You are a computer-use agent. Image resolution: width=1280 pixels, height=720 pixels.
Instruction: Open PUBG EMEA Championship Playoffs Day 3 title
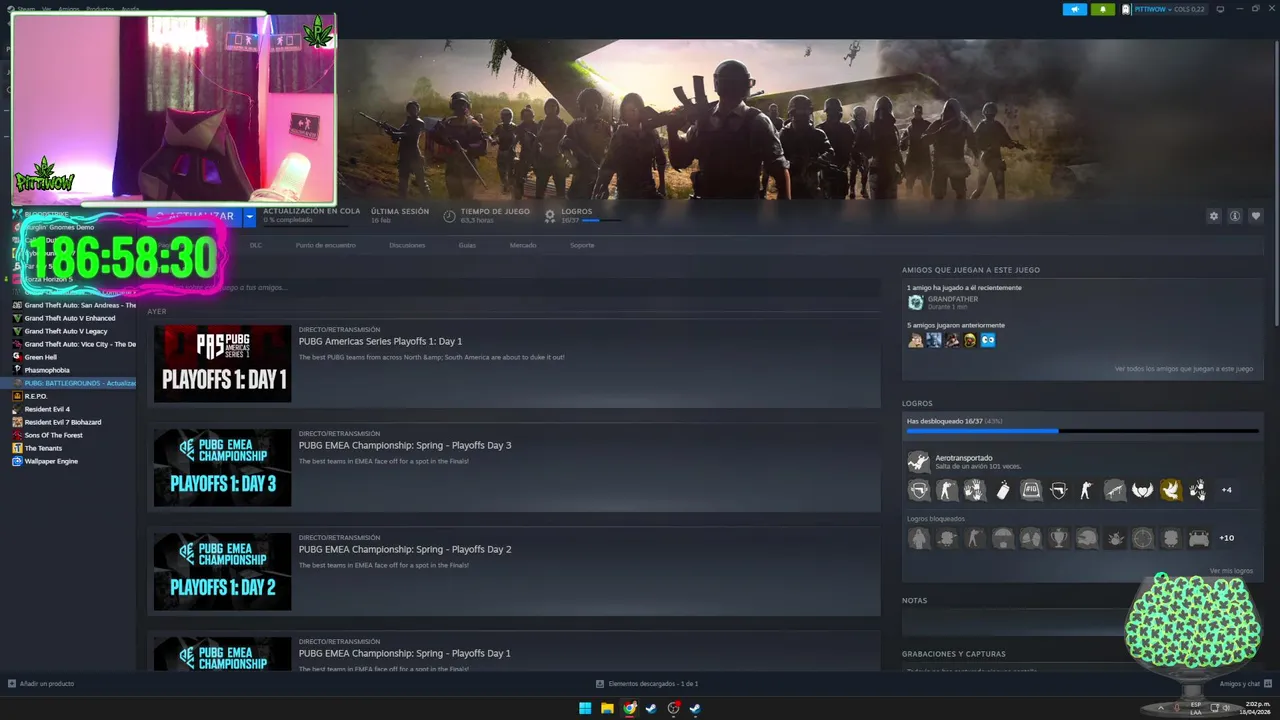[405, 445]
